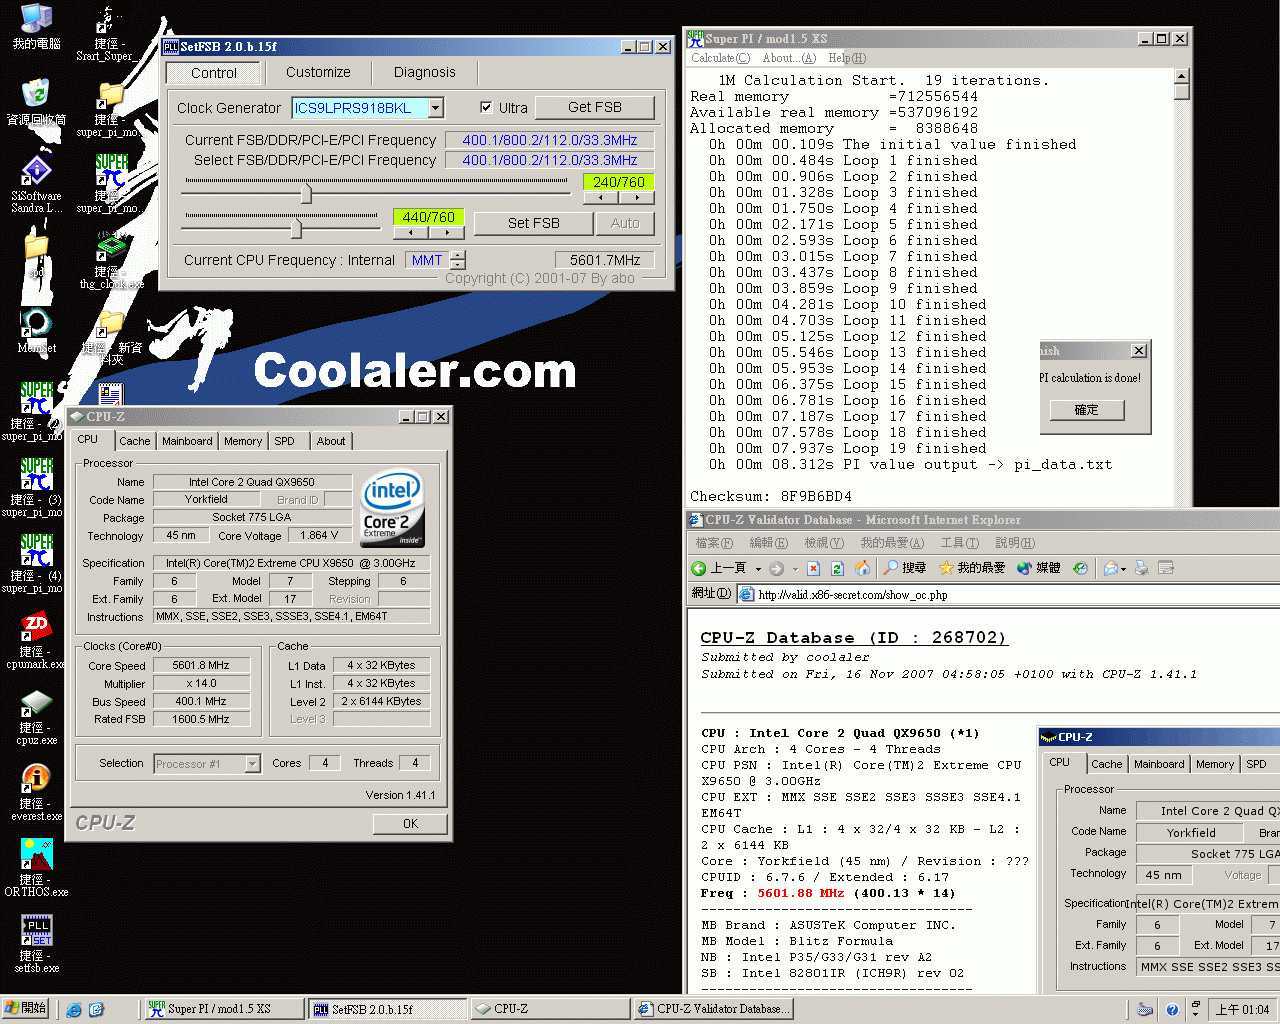Increment the MMT frequency spinner up

point(458,255)
